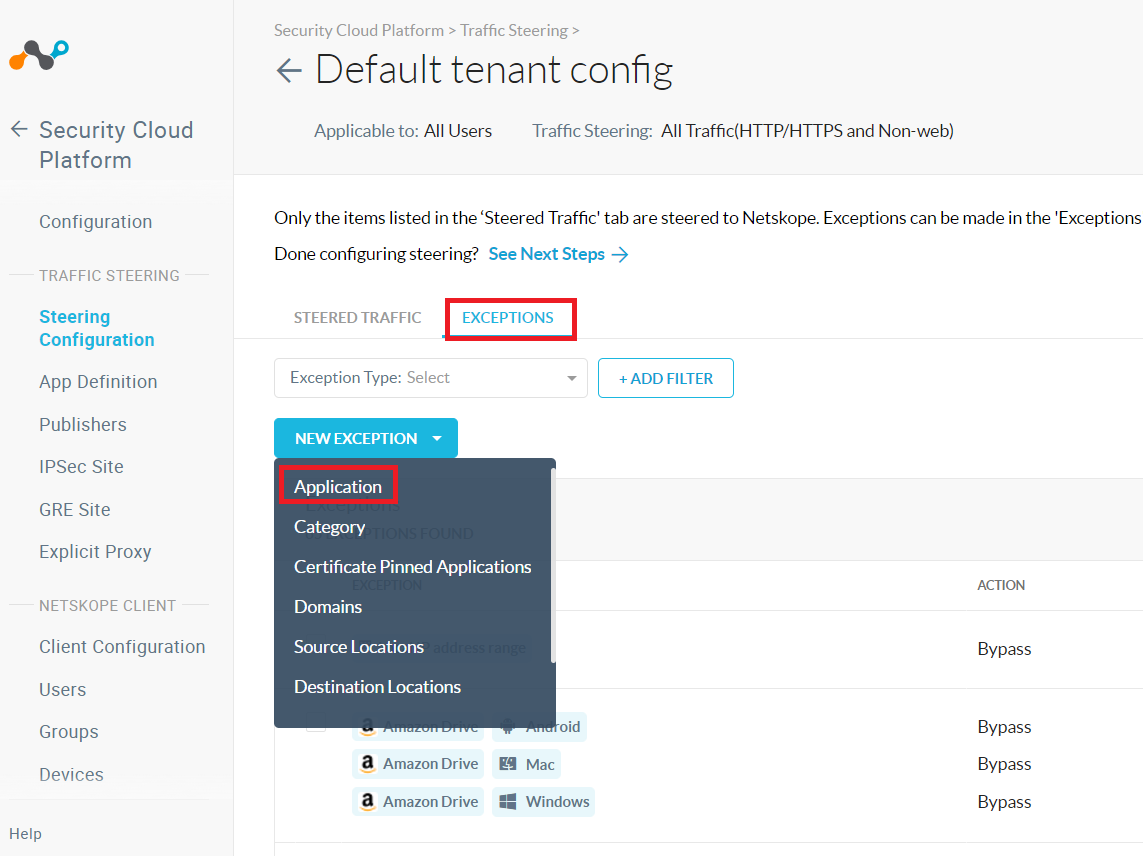Click the Windows platform icon

pyautogui.click(x=508, y=802)
